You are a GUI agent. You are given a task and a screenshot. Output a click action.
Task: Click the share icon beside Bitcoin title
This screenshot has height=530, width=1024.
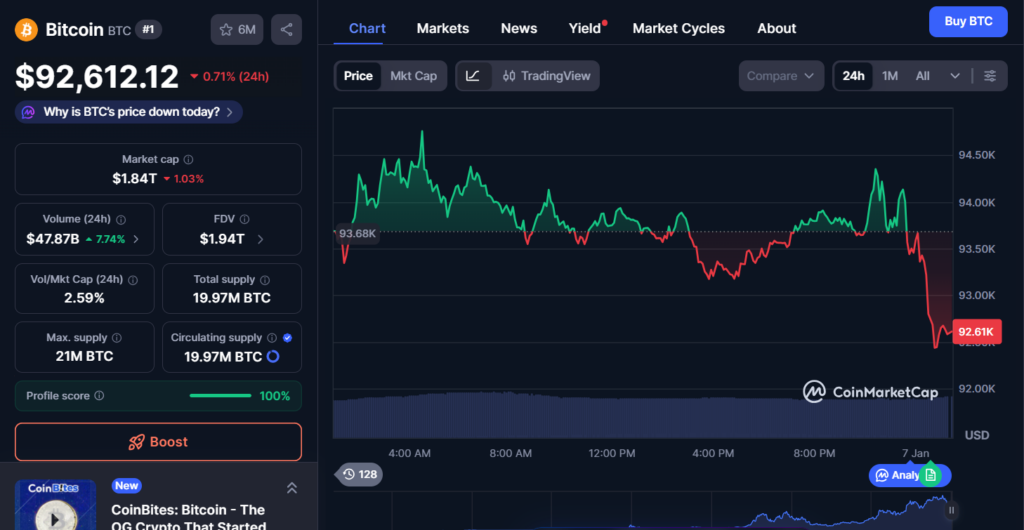287,30
